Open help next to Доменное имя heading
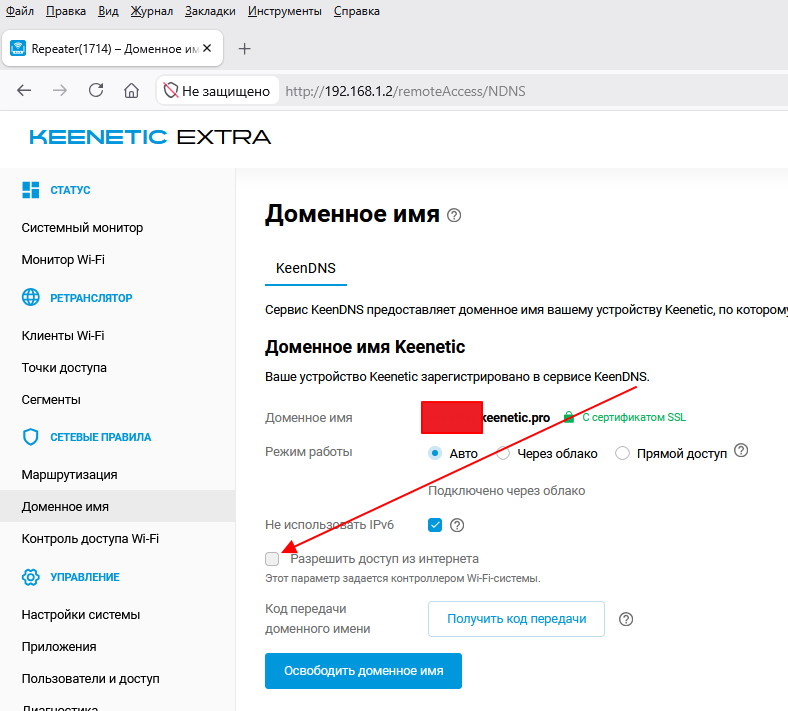 454,216
